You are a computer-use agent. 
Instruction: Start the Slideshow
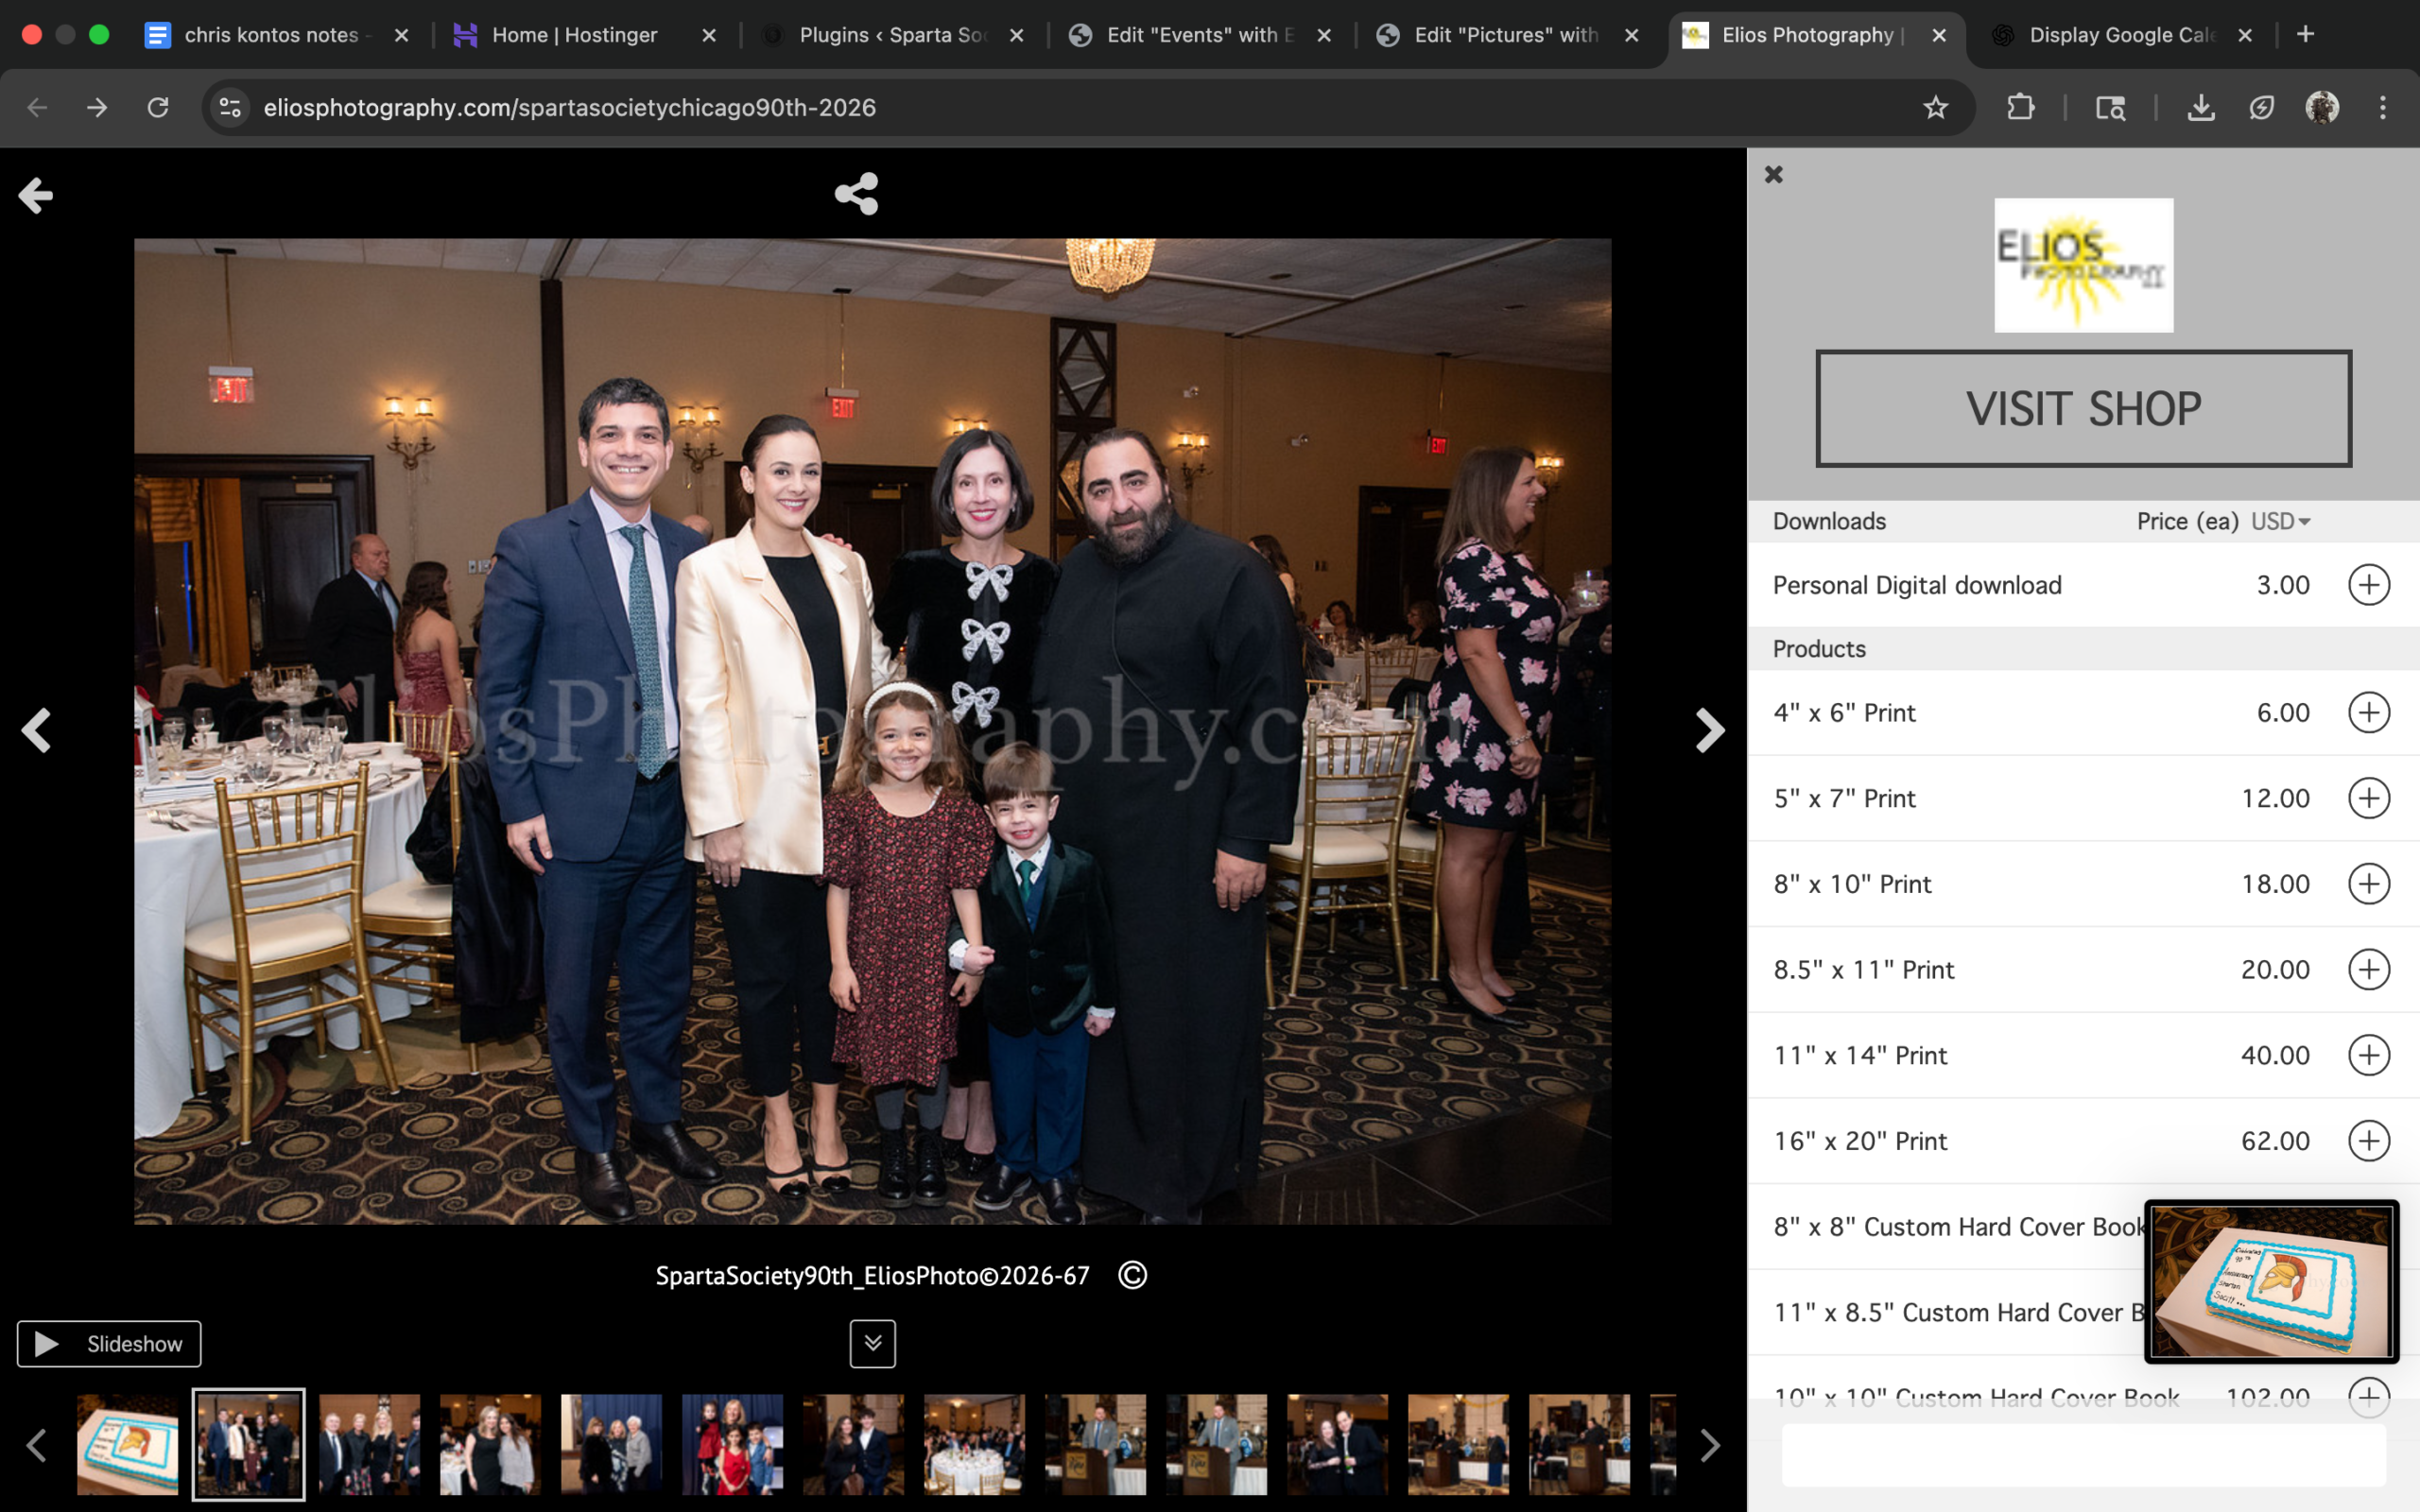(109, 1343)
